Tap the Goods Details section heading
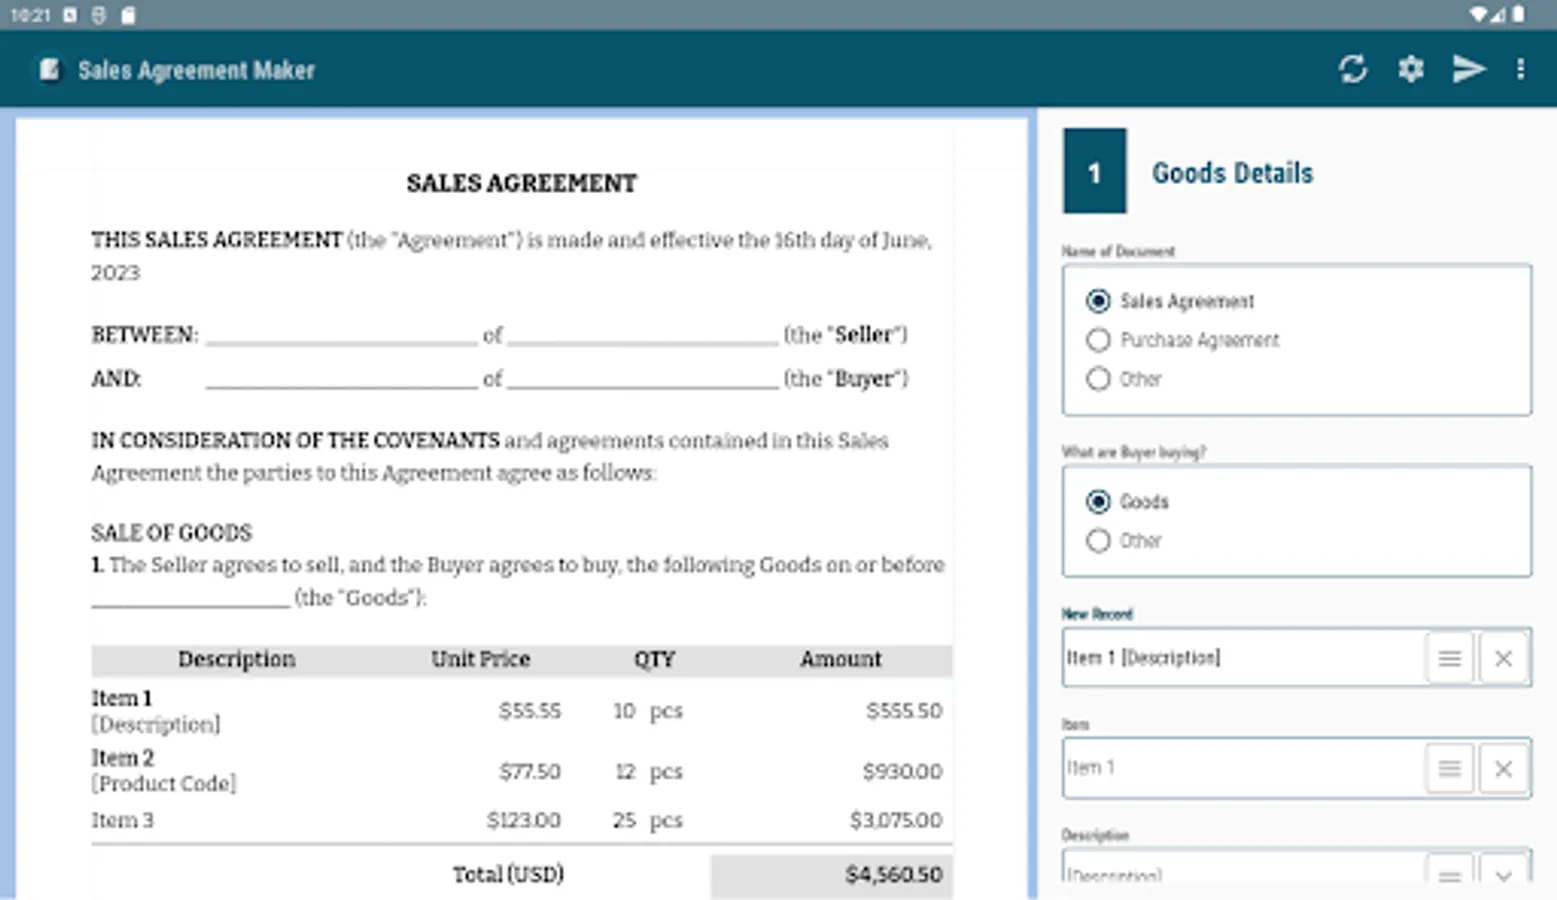1557x900 pixels. pyautogui.click(x=1232, y=173)
